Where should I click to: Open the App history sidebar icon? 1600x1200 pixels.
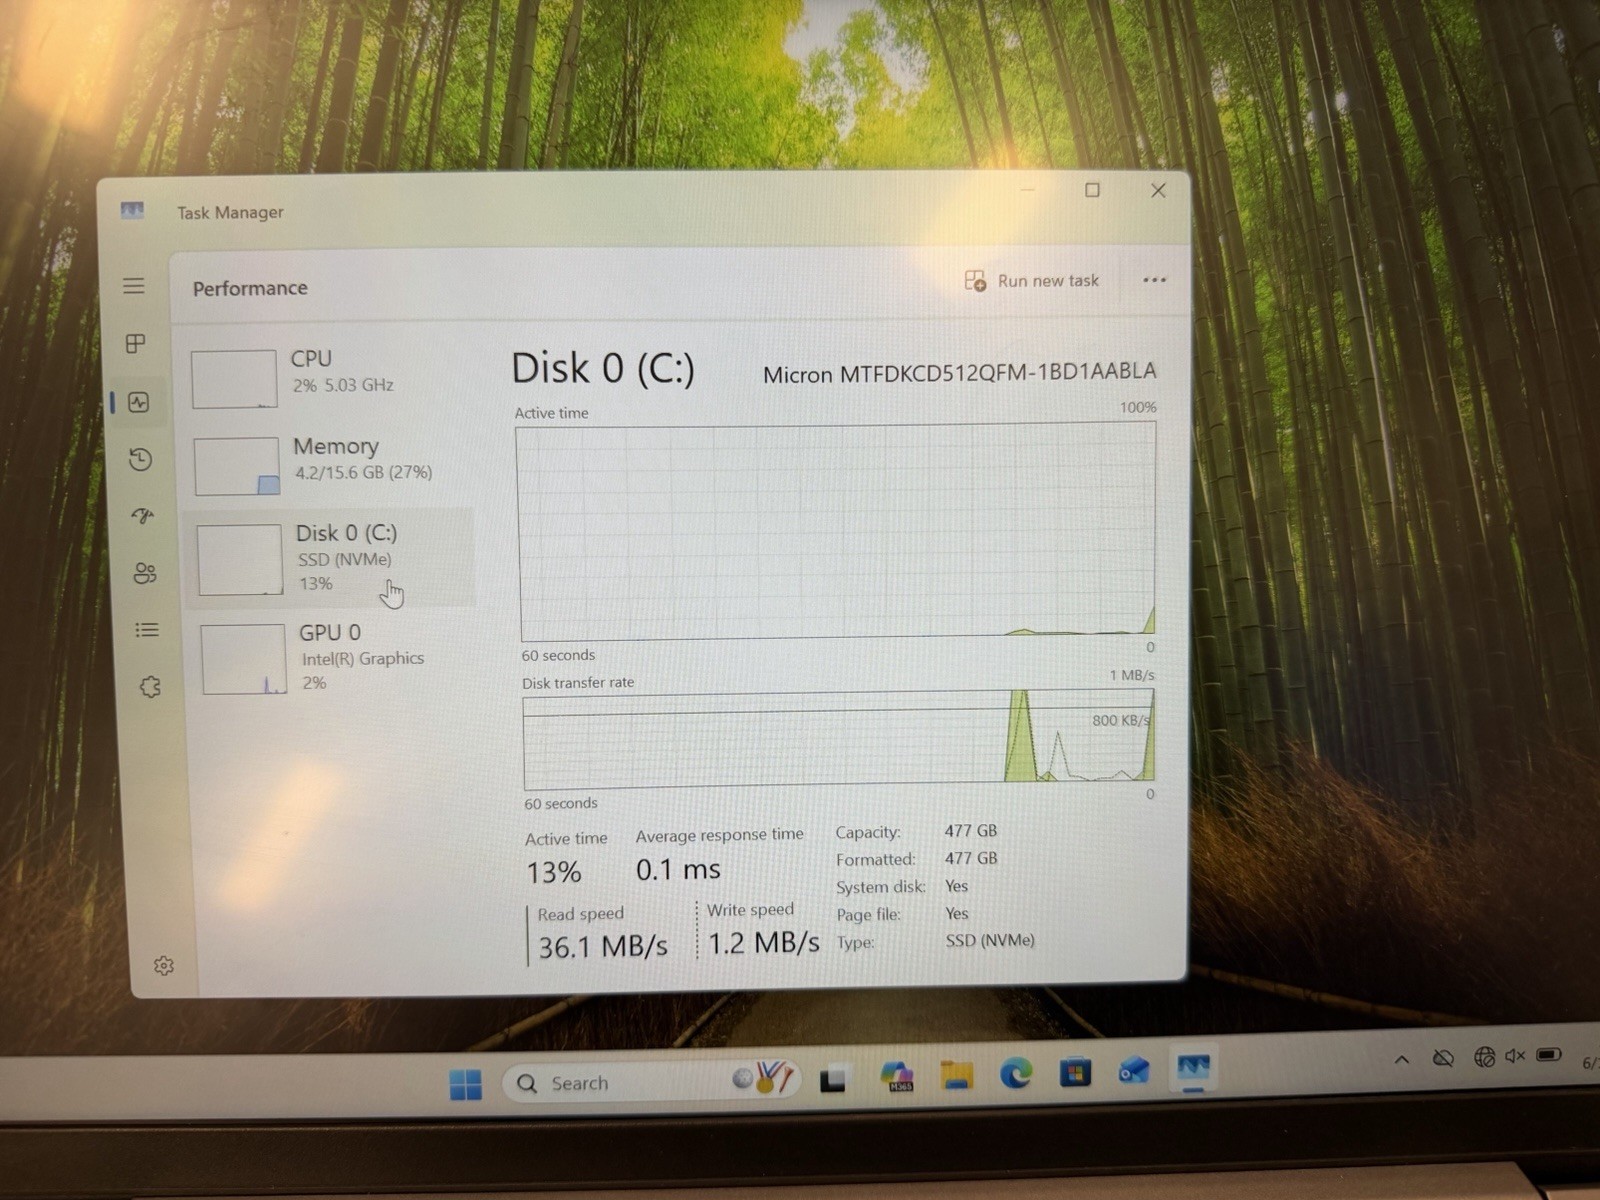(x=140, y=459)
